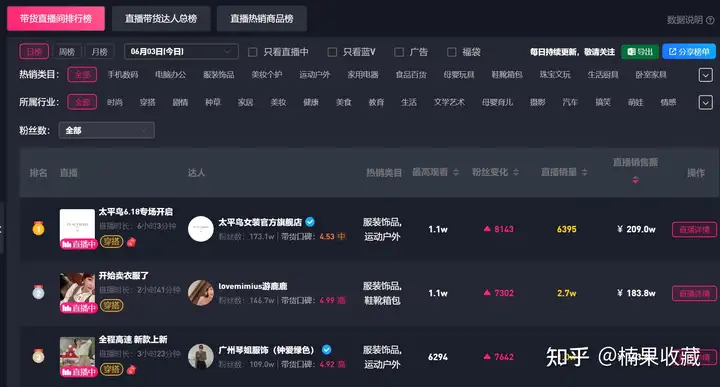Tick the 福袋 checkbox
The image size is (720, 387).
(452, 52)
